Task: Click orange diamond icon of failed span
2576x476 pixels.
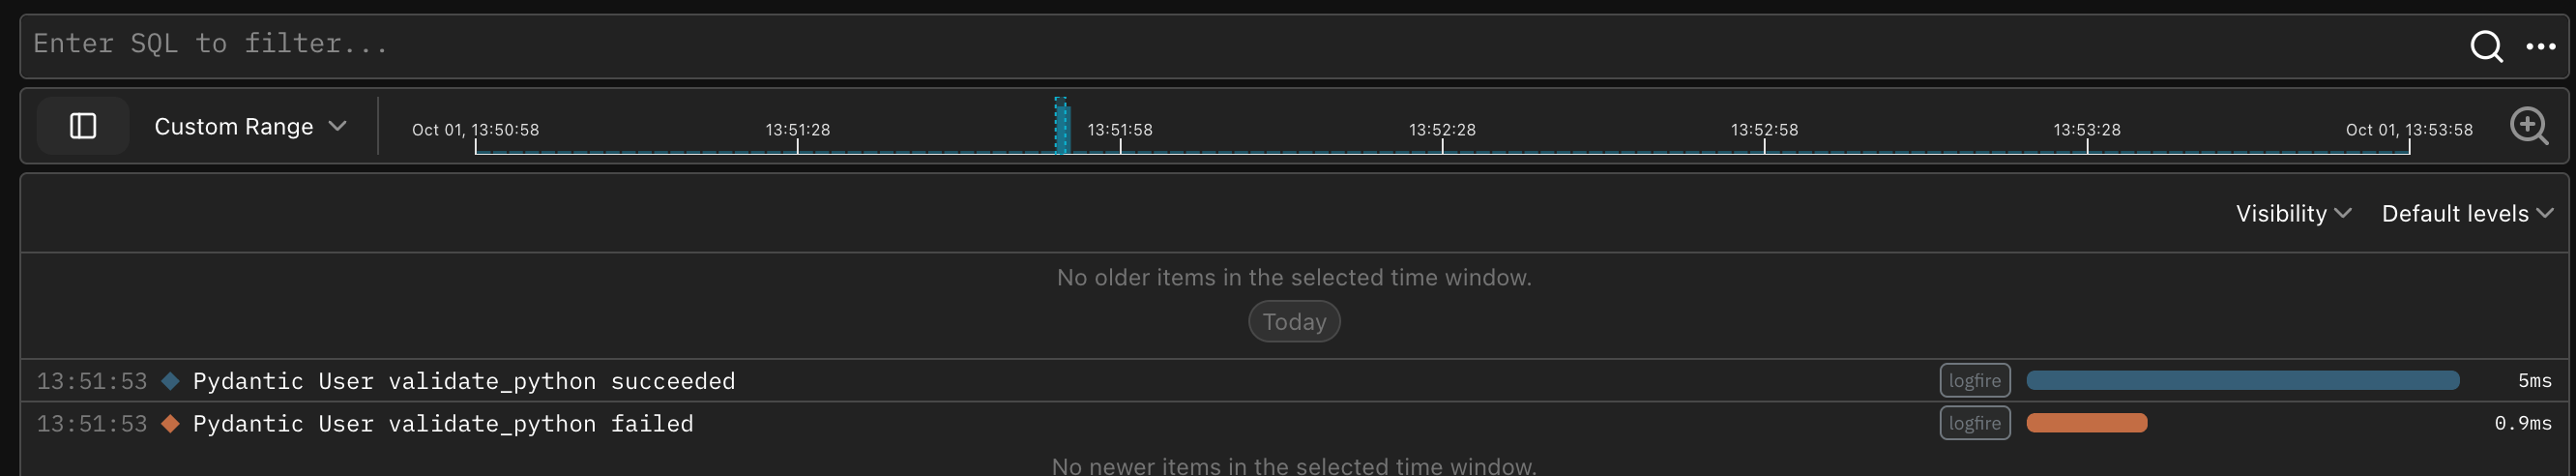Action: pyautogui.click(x=171, y=424)
